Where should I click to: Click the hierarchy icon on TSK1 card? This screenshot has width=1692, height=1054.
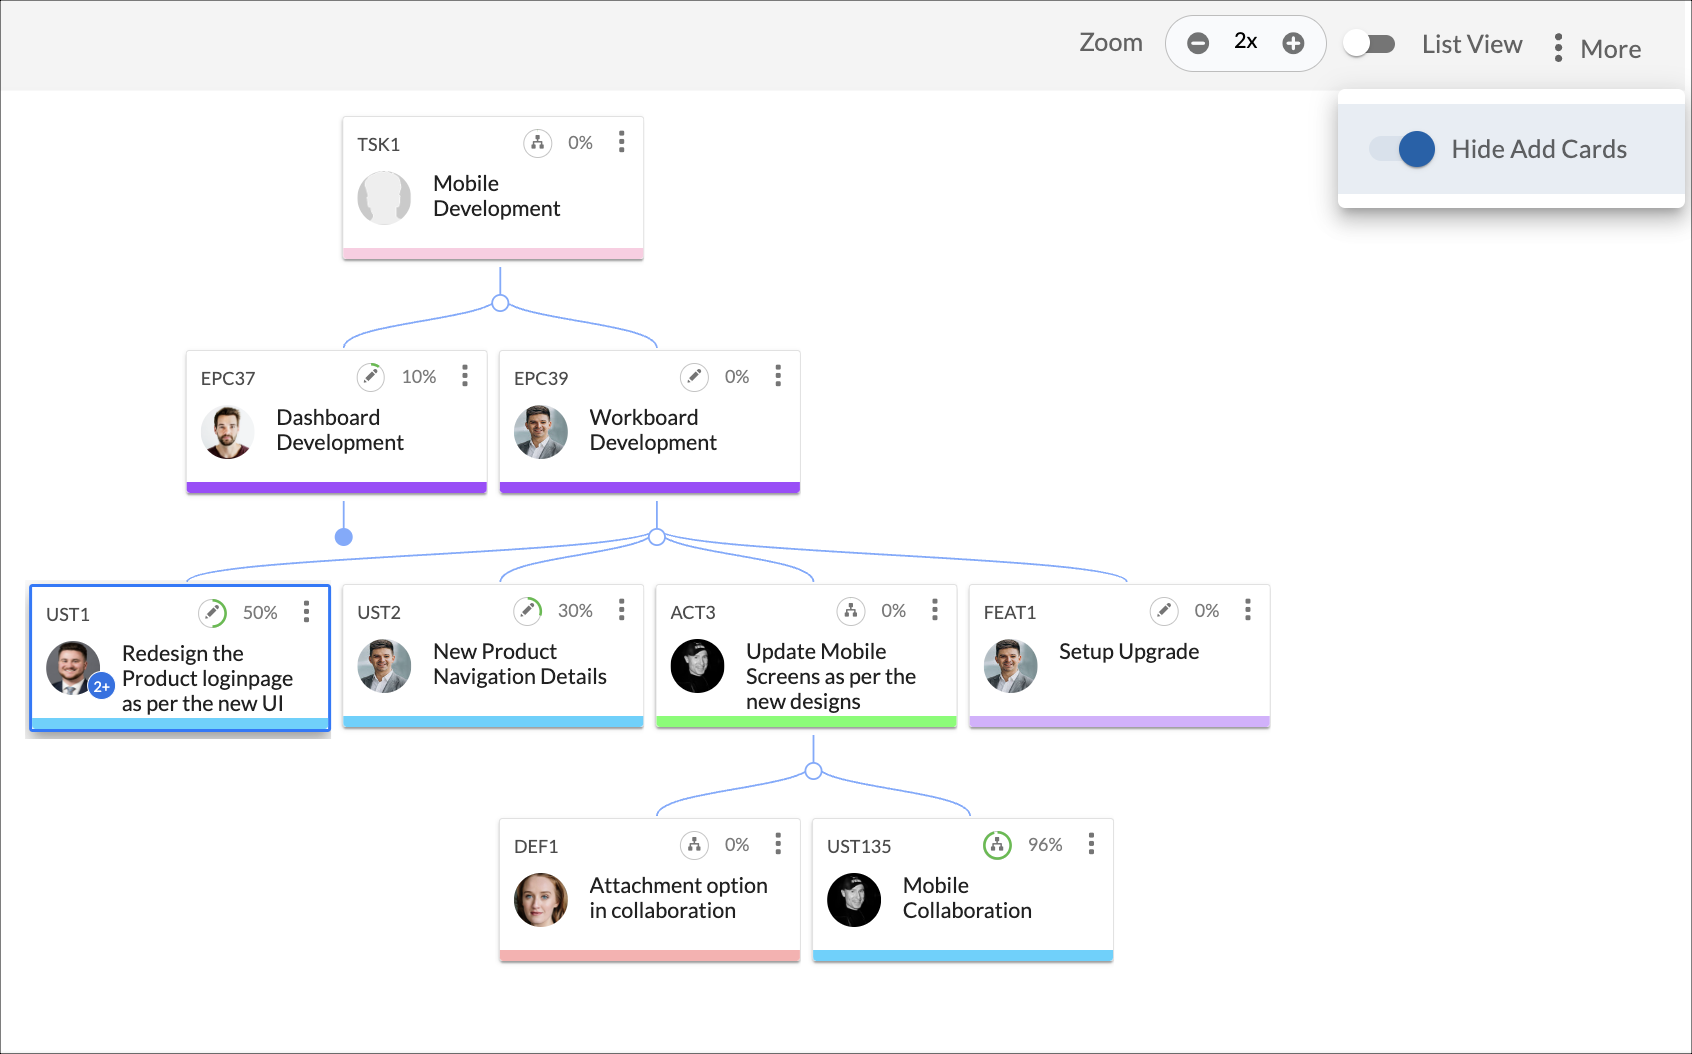pos(538,143)
